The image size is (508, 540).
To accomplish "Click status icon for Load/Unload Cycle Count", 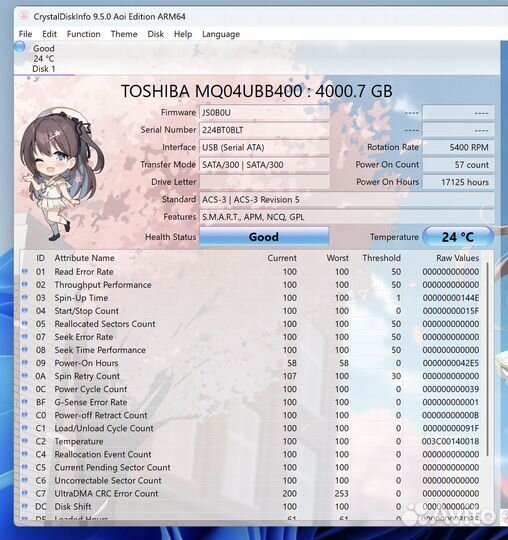I will (x=24, y=428).
